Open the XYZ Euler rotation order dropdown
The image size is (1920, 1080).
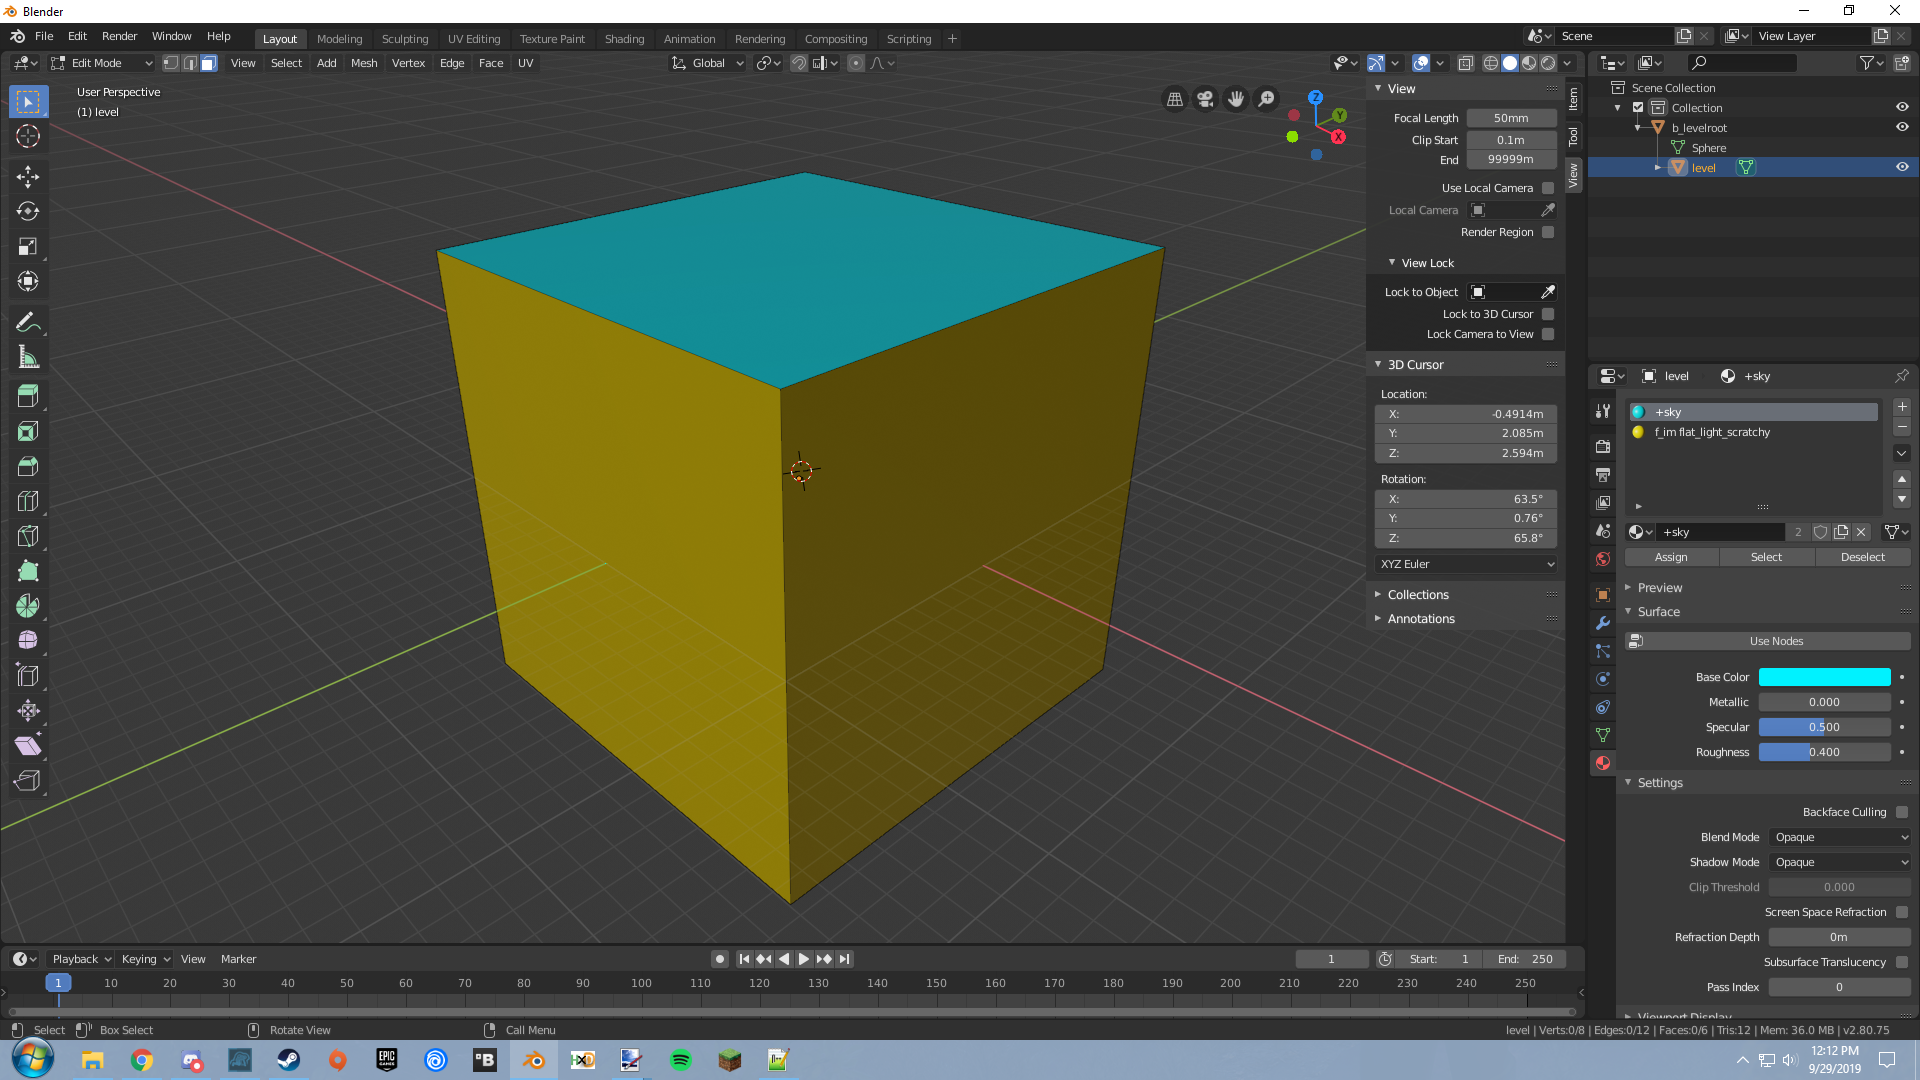1465,564
